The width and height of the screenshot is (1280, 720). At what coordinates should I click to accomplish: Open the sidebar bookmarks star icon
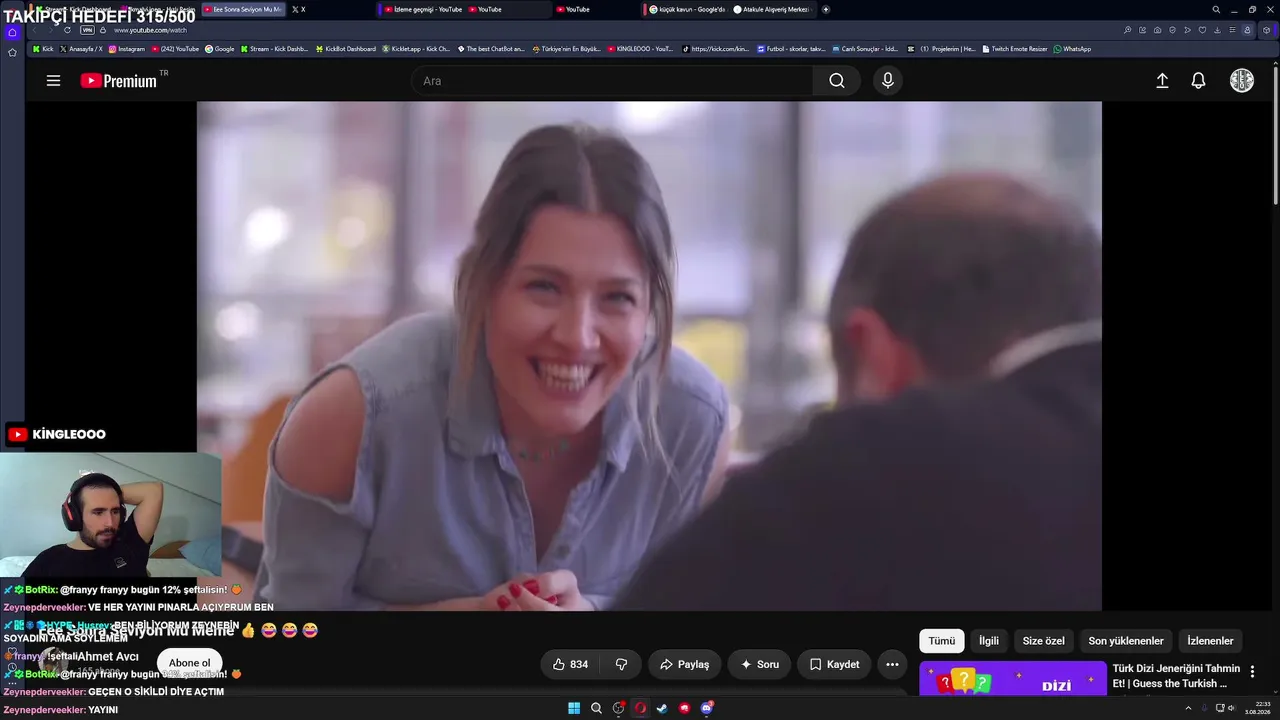(12, 52)
